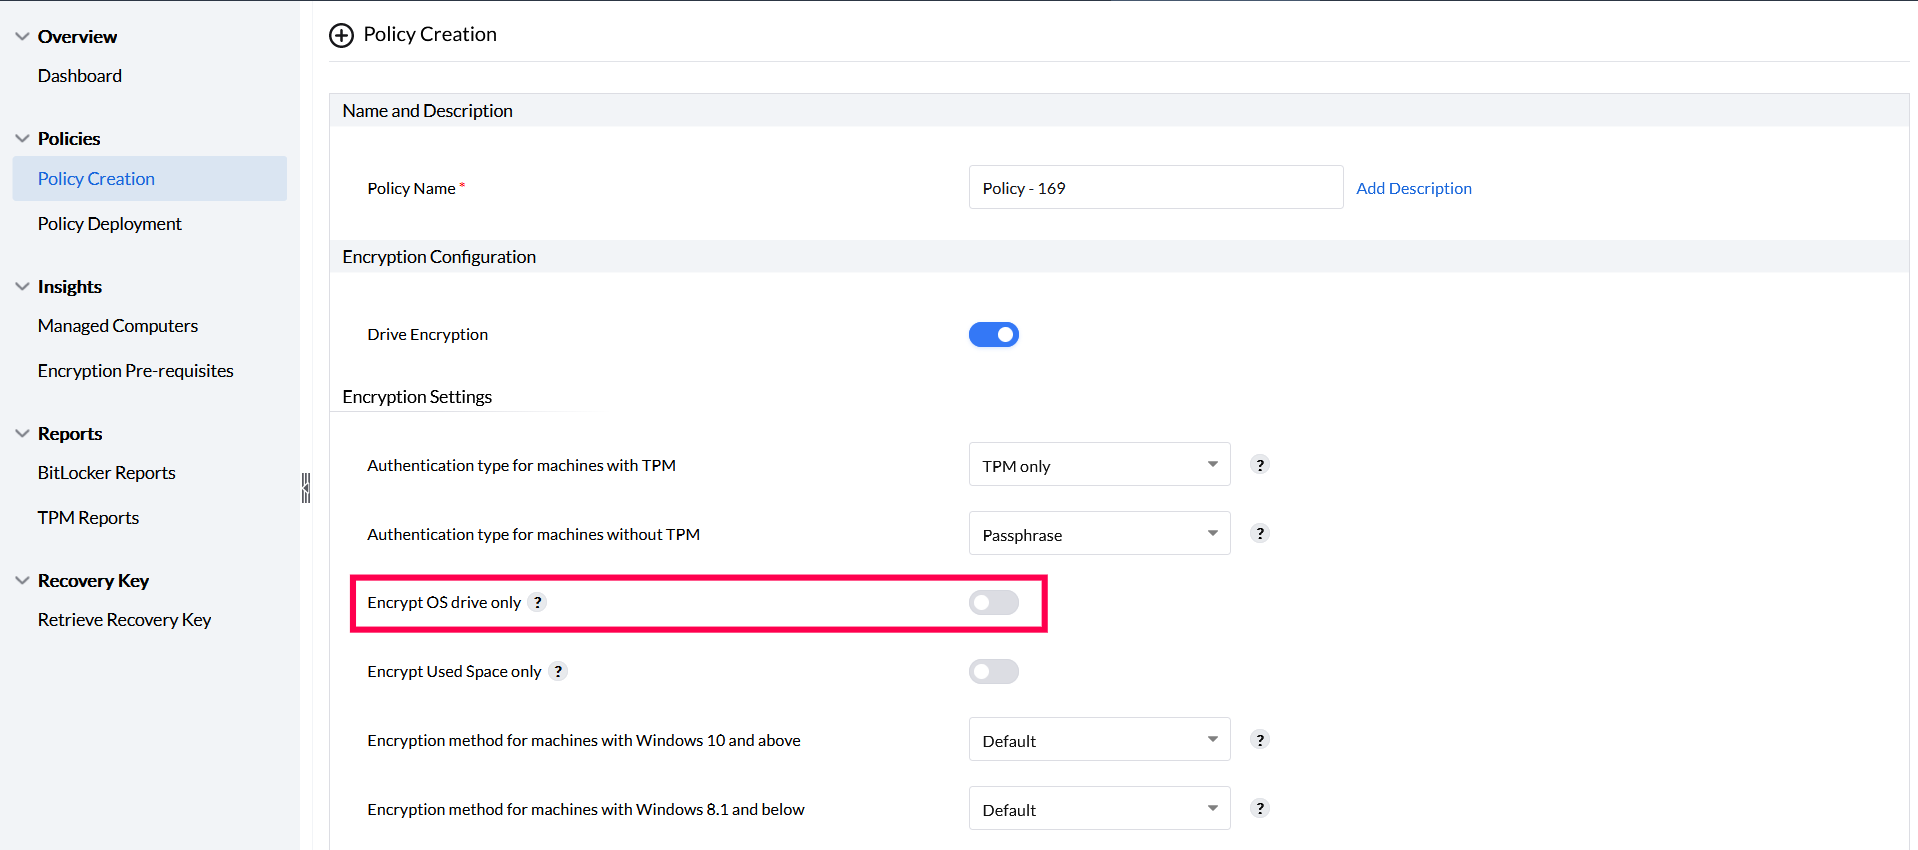The height and width of the screenshot is (850, 1918).
Task: Click the Policy Creation plus icon in header
Action: (341, 35)
